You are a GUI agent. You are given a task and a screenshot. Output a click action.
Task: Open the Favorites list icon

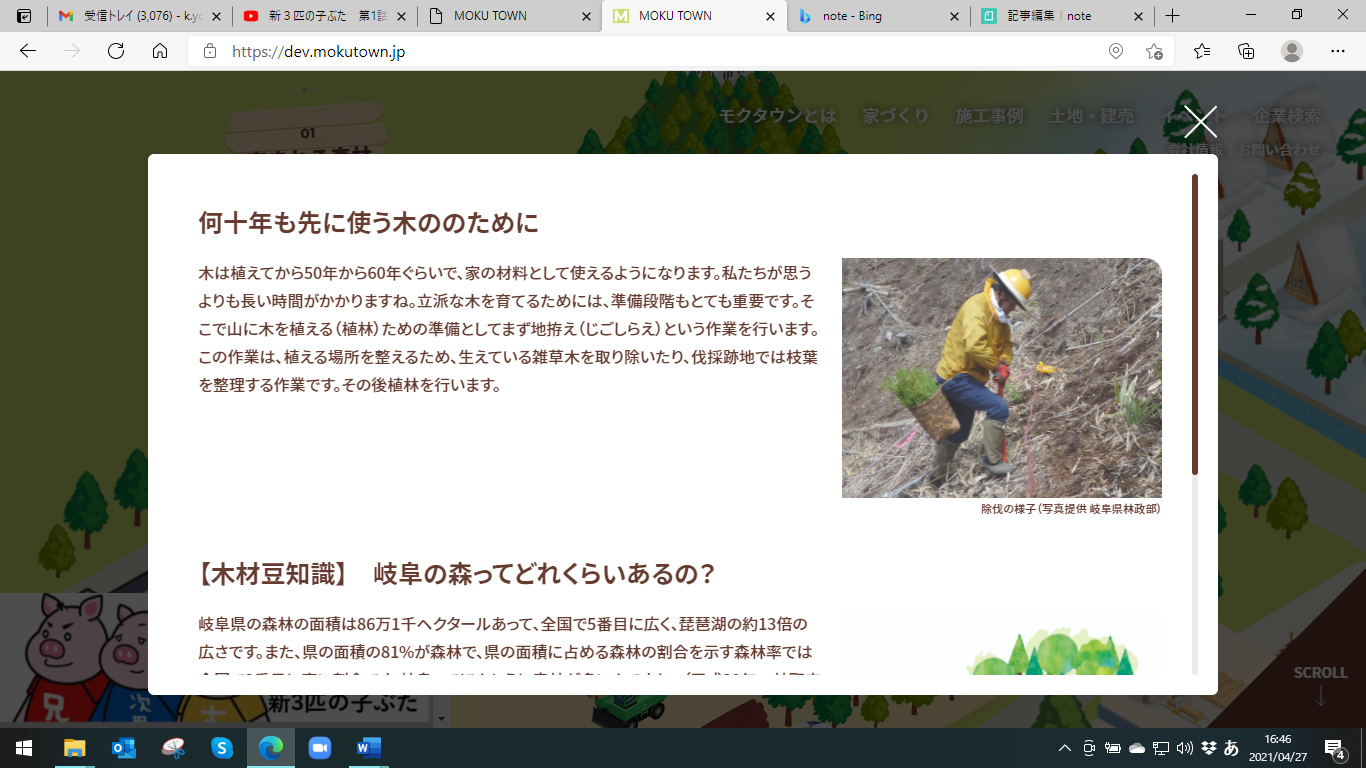1202,51
